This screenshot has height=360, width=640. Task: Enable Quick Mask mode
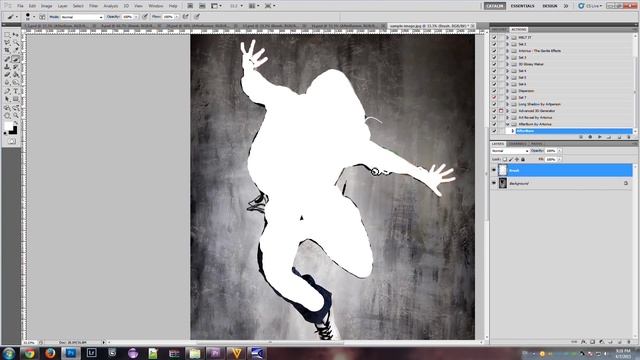tap(11, 141)
